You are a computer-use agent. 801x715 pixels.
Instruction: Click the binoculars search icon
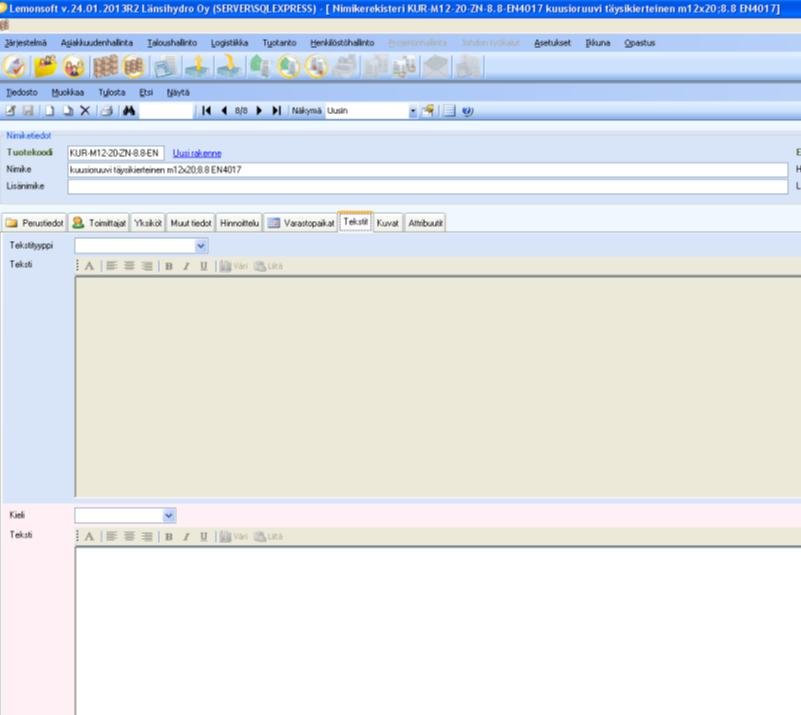point(129,111)
